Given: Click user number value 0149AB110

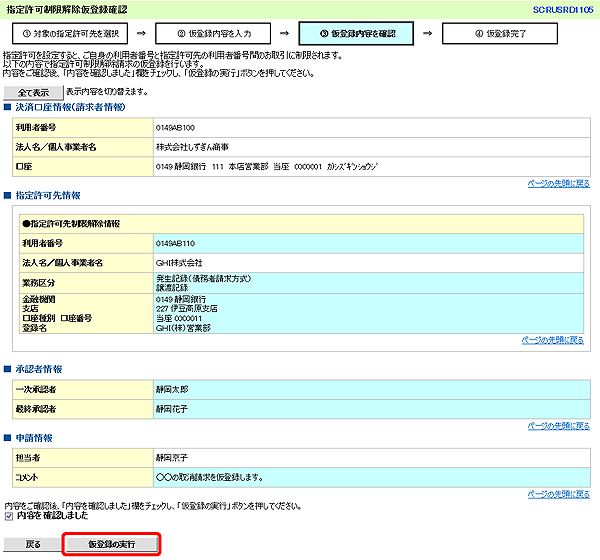Looking at the screenshot, I should (x=175, y=243).
